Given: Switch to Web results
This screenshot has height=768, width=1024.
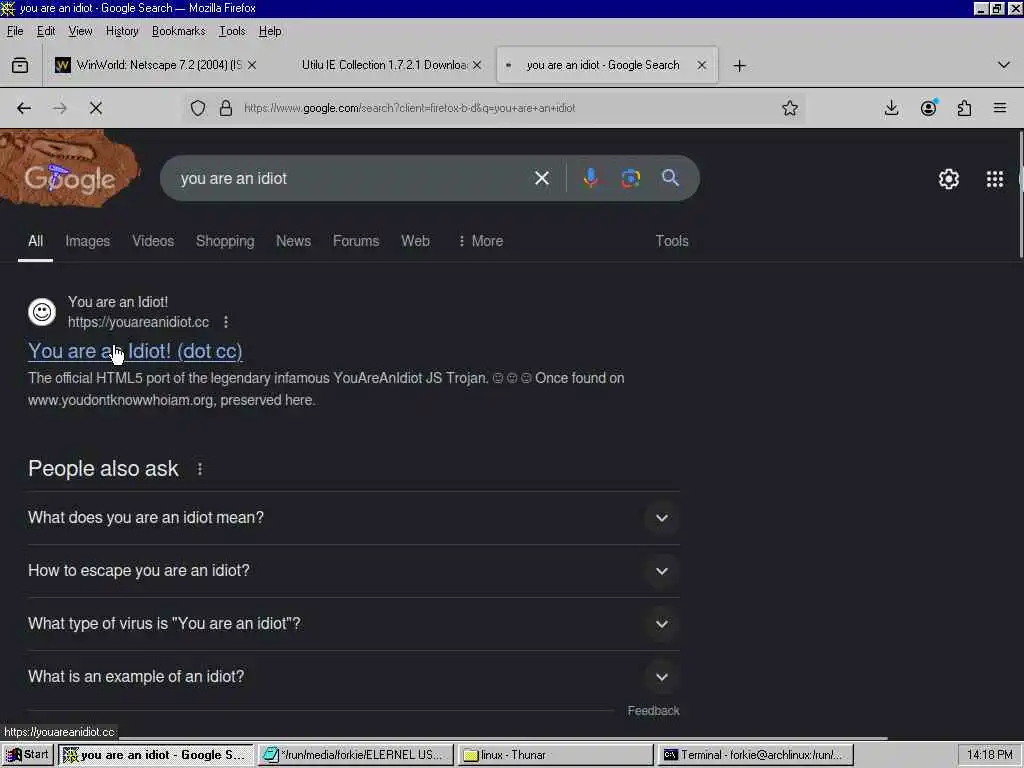Looking at the screenshot, I should (415, 241).
